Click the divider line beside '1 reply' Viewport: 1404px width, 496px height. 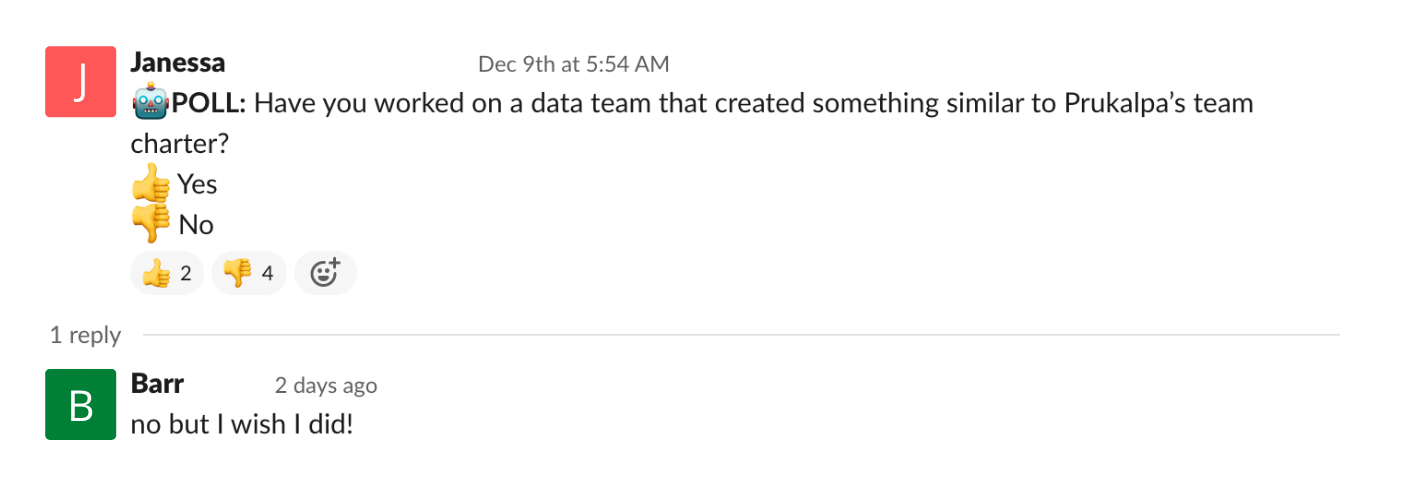coord(740,335)
